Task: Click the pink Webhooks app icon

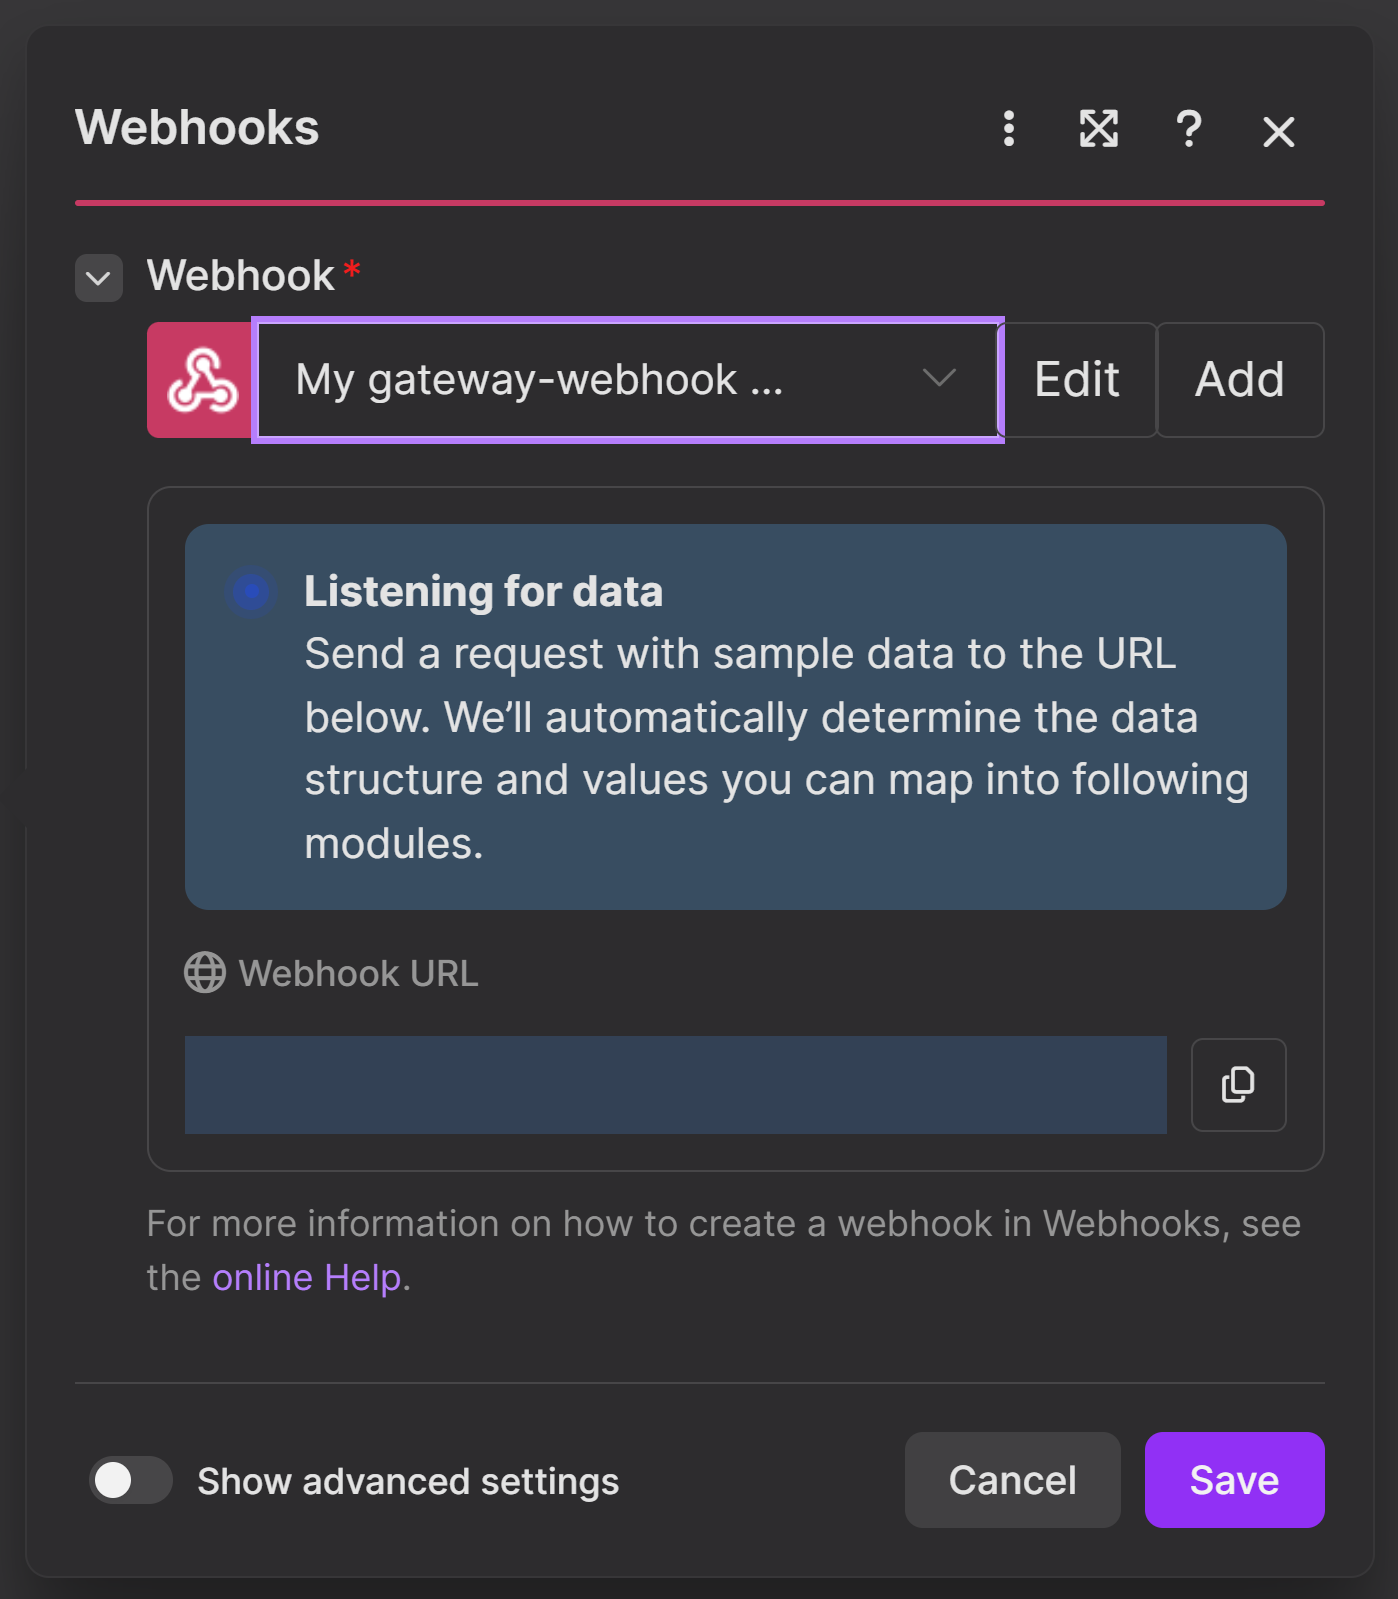Action: [200, 380]
